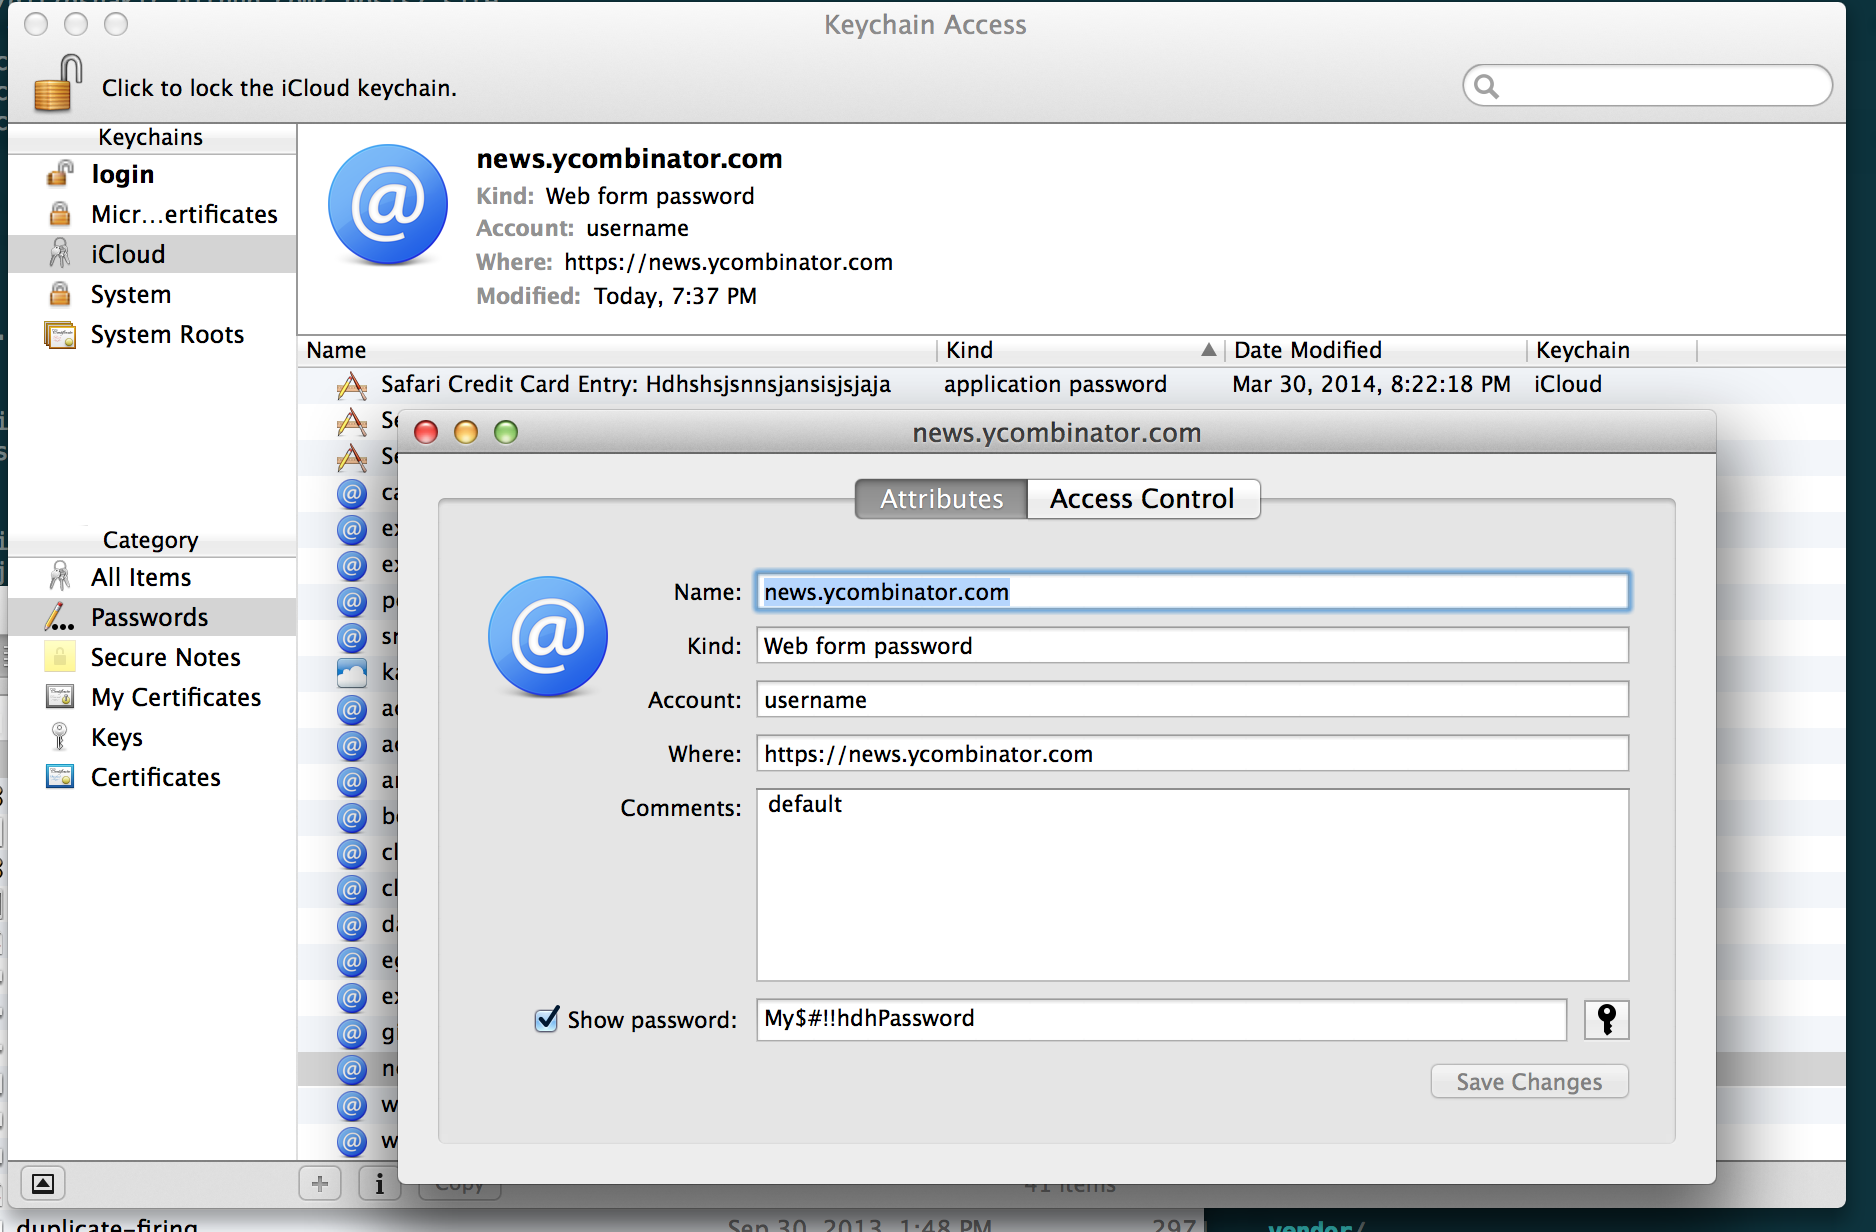Click the Secure Notes yellow note icon
The width and height of the screenshot is (1876, 1232).
(60, 657)
